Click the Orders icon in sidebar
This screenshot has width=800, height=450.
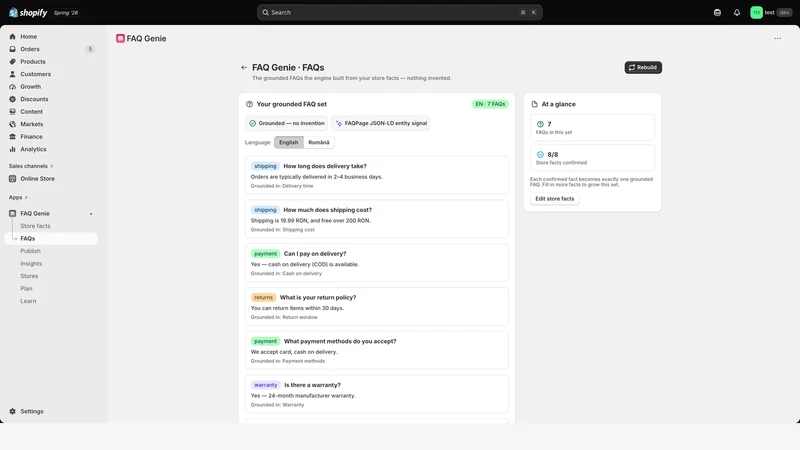(12, 49)
